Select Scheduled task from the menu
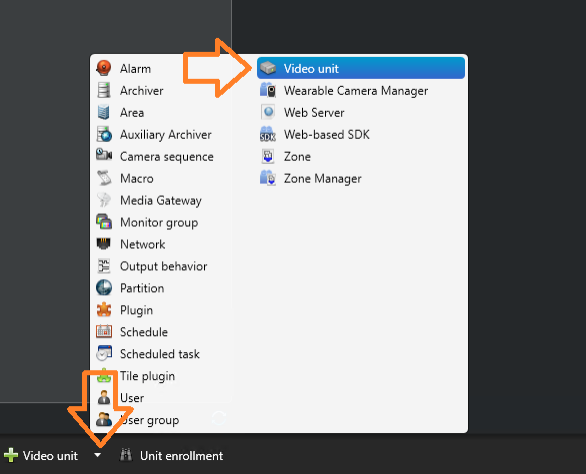This screenshot has width=586, height=474. (x=161, y=354)
